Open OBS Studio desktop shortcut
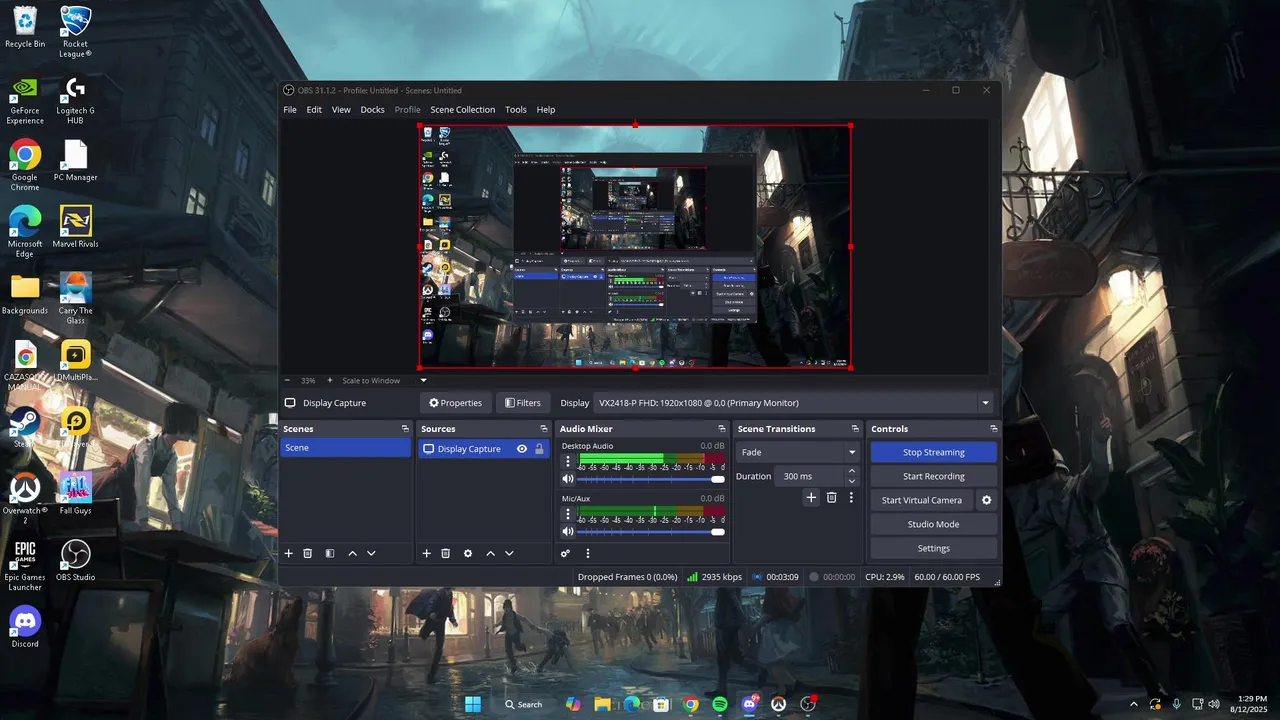The height and width of the screenshot is (720, 1280). tap(75, 560)
